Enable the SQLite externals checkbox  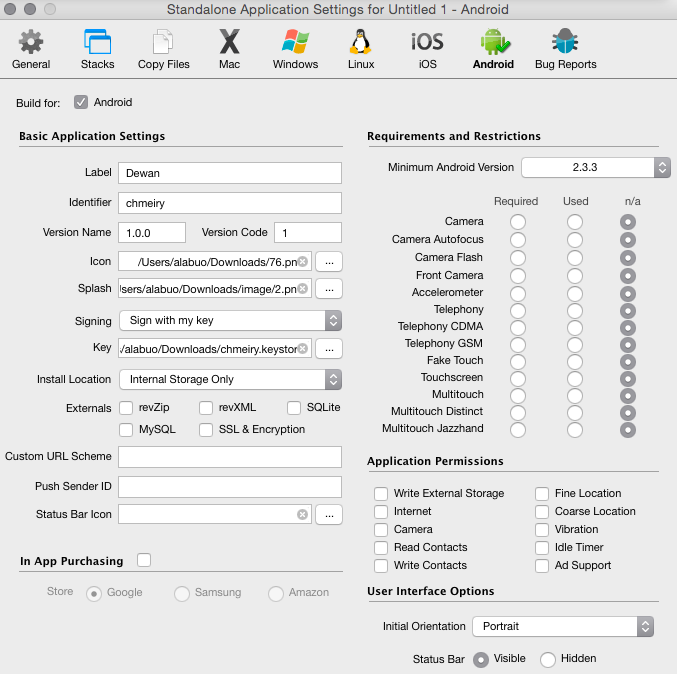294,408
